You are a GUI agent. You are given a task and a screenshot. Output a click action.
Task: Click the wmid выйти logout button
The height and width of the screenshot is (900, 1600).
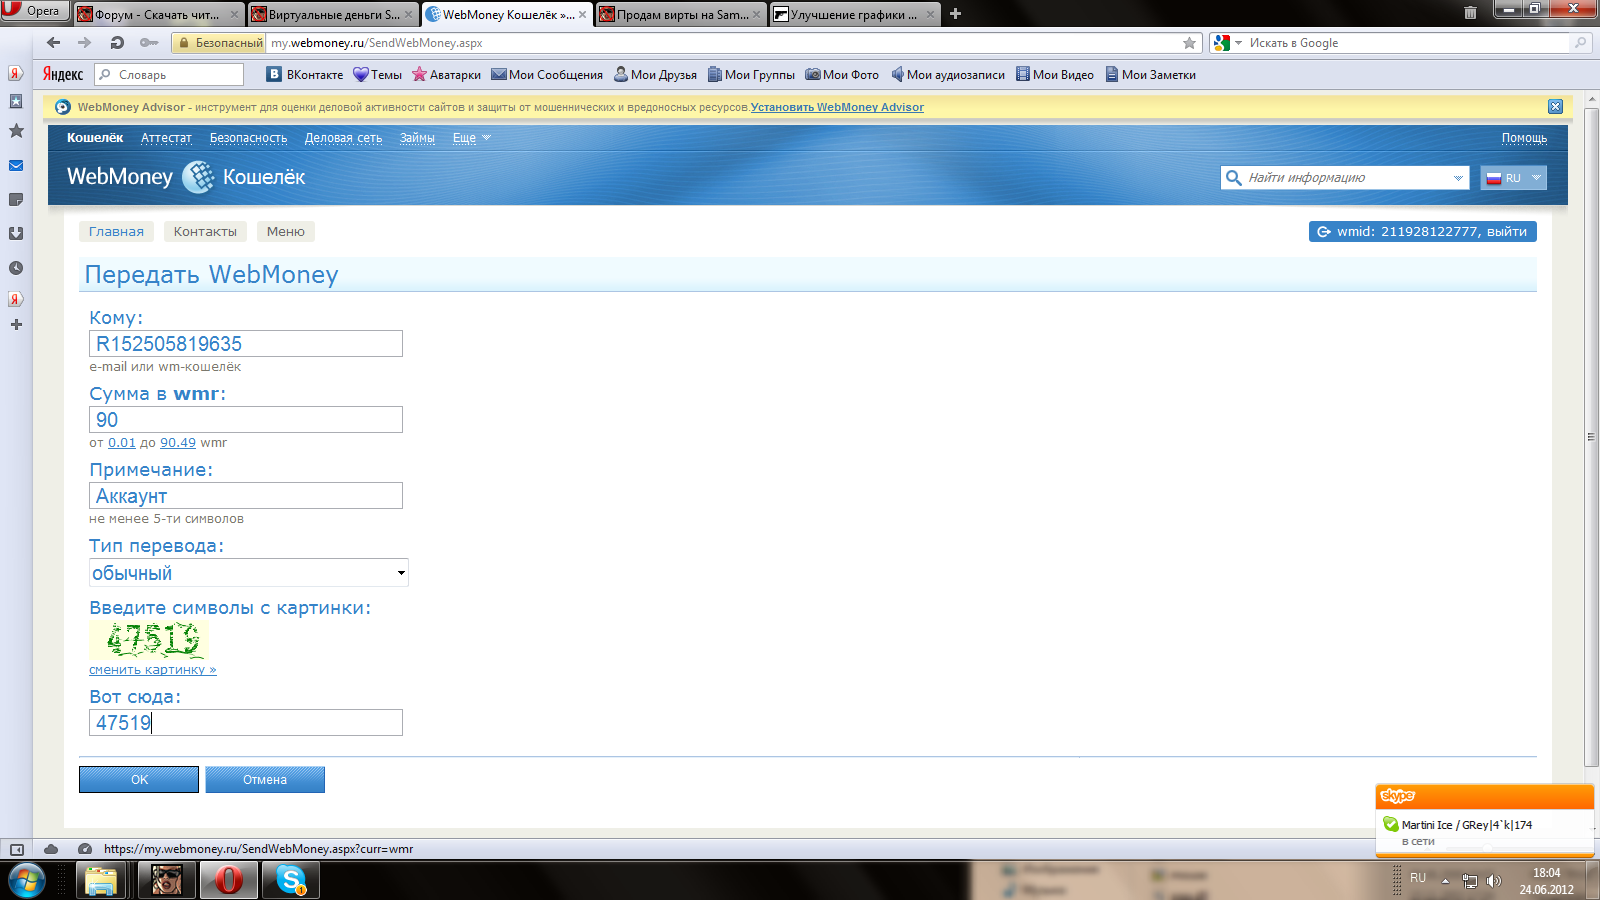1422,232
